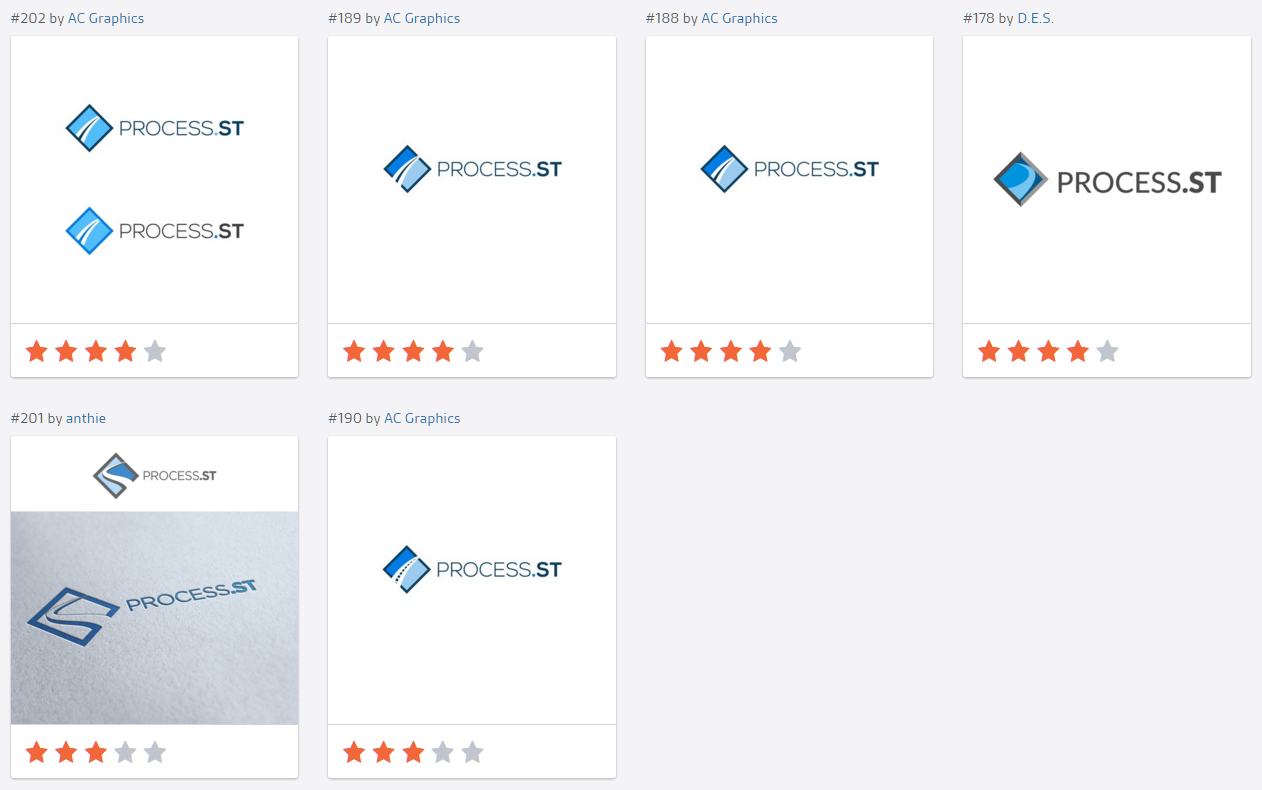Rate entry #188 two stars
The image size is (1262, 790).
(x=701, y=351)
